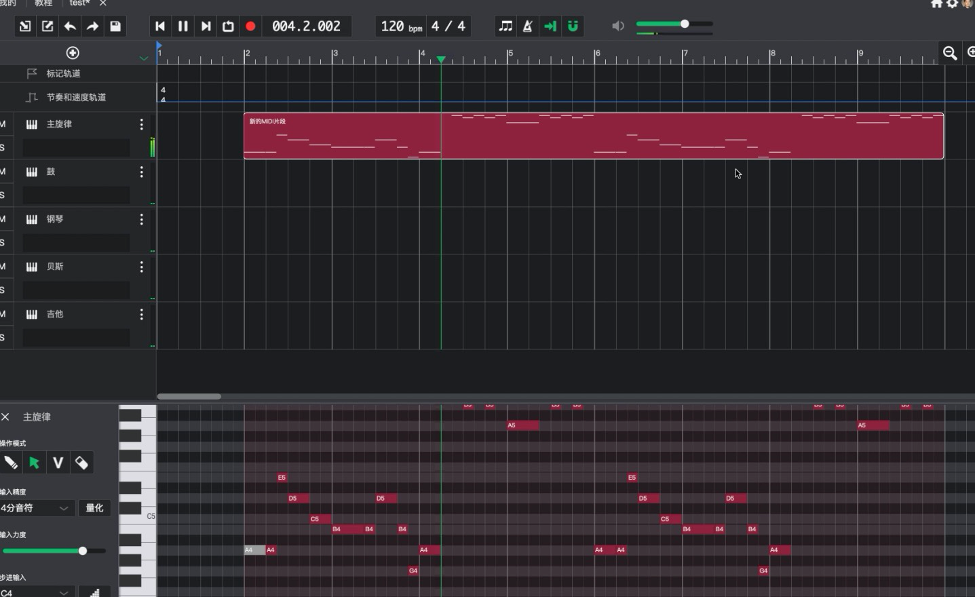
Task: Click the 004.2.002 position display
Action: [x=307, y=26]
